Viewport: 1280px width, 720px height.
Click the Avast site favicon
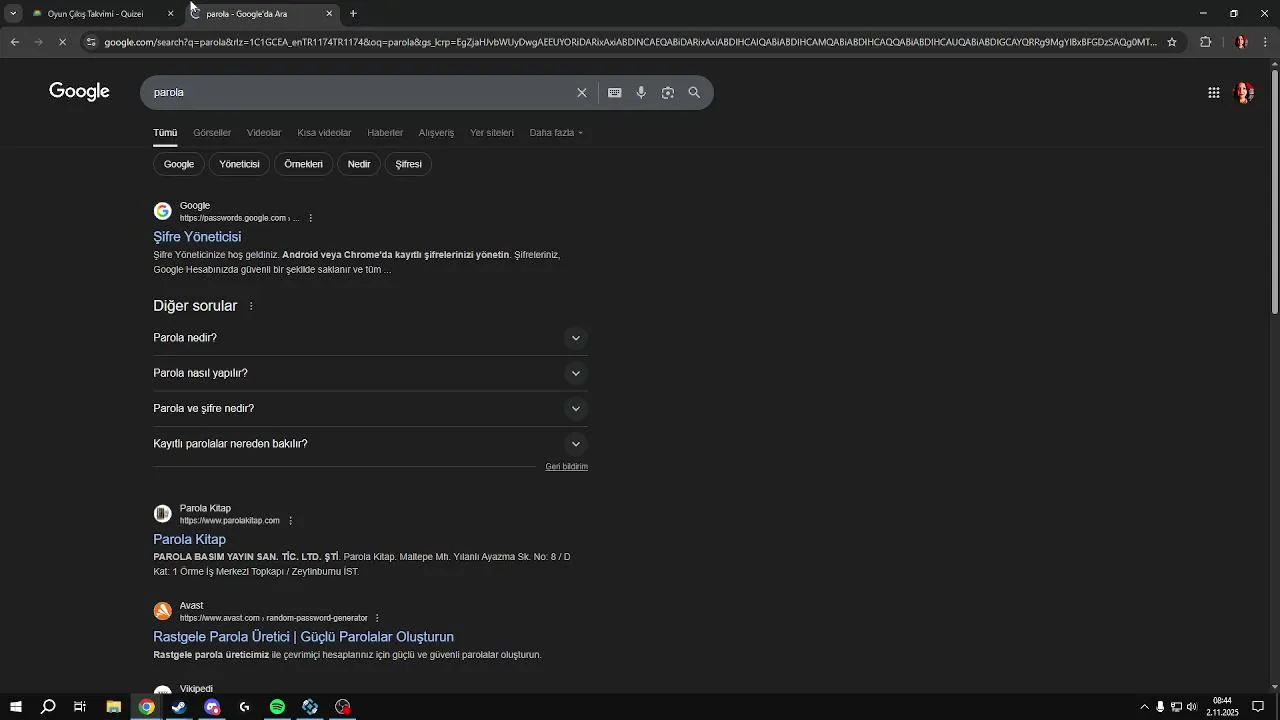click(162, 611)
